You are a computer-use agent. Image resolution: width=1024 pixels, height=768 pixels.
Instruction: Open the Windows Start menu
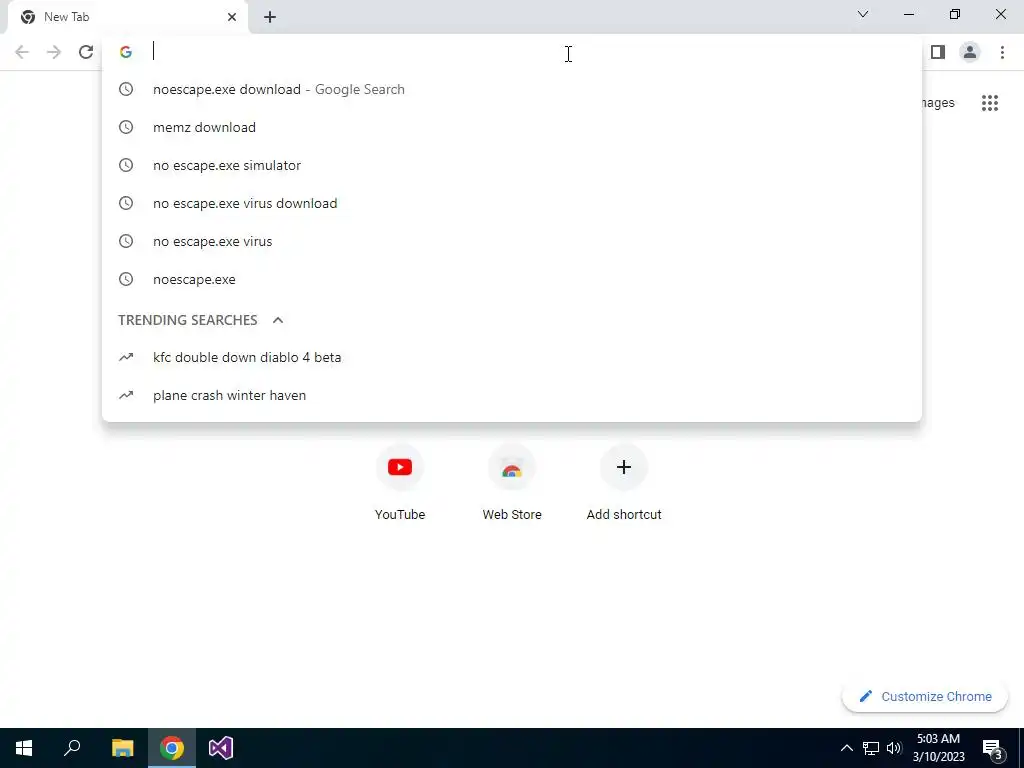pos(24,748)
